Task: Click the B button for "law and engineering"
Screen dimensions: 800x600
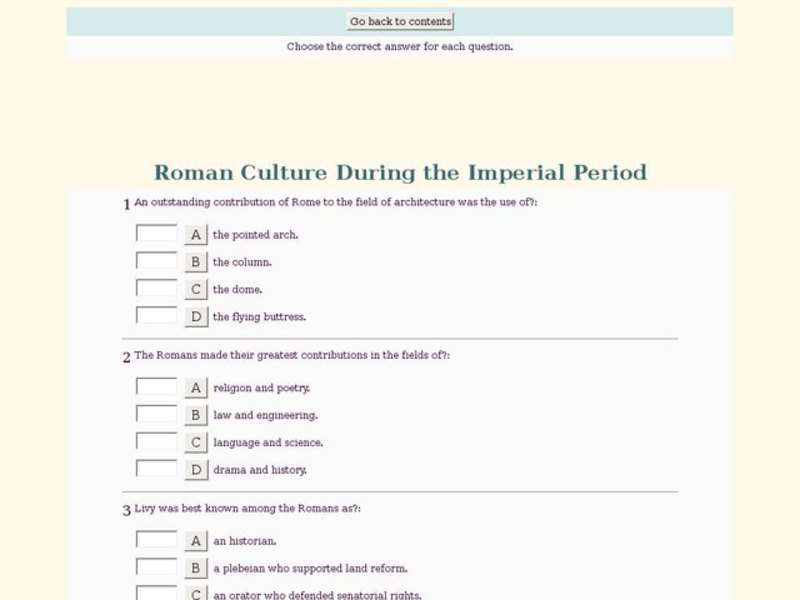Action: [x=193, y=414]
